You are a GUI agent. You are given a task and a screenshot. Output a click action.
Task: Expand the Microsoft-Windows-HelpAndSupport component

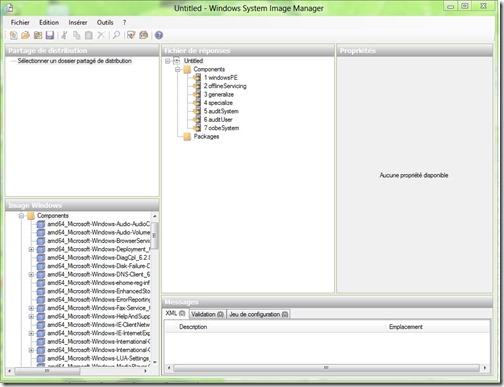pyautogui.click(x=31, y=316)
